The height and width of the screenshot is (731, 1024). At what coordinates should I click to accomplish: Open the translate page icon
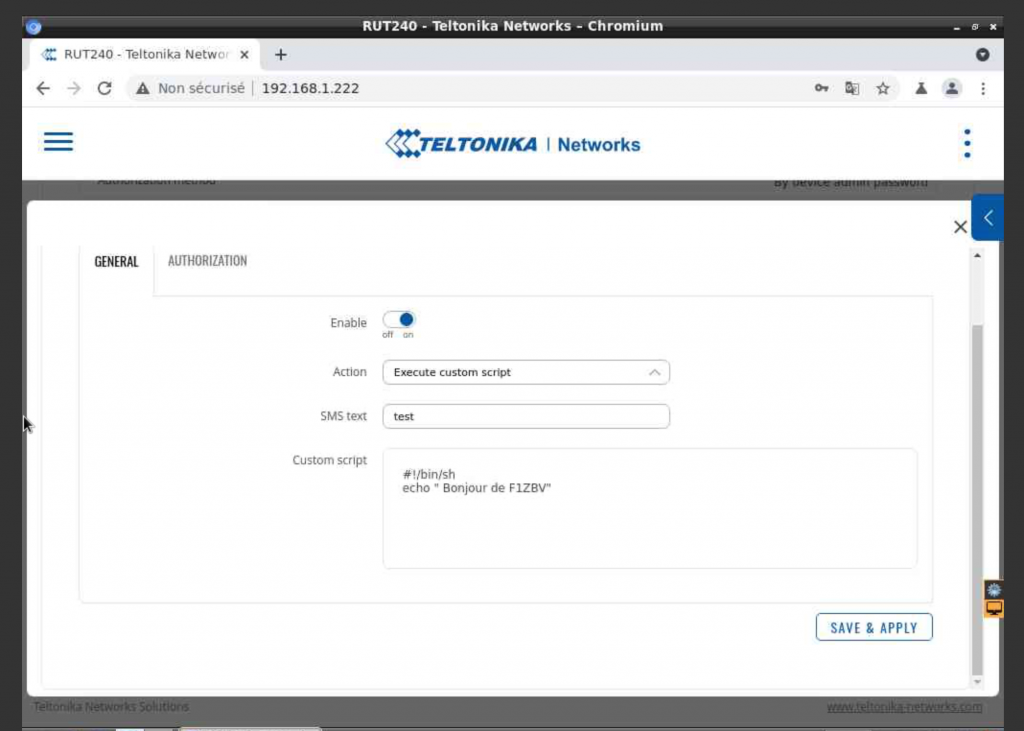[852, 88]
